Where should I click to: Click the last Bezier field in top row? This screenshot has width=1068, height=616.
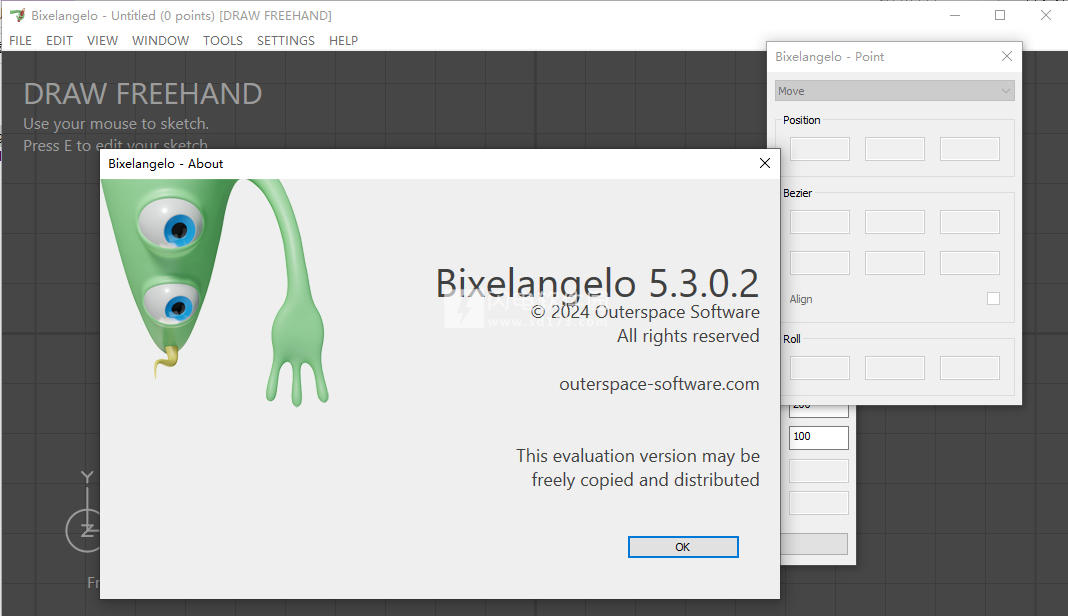(969, 222)
